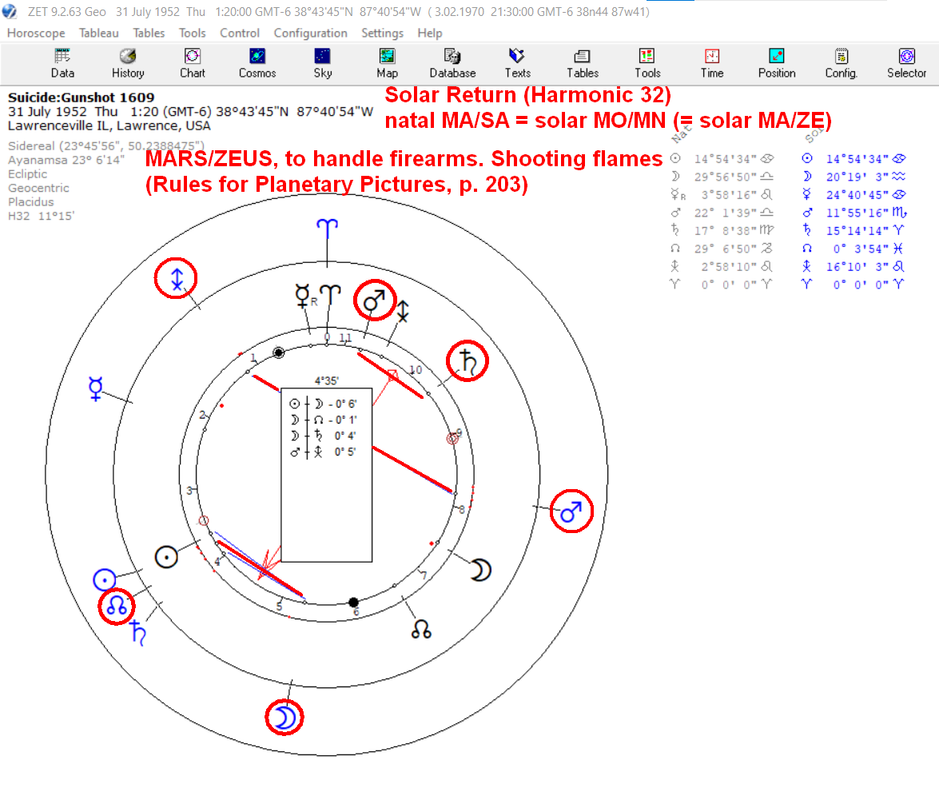Click the Mars-Zeus aspect row 0° 5'
Image resolution: width=939 pixels, height=800 pixels.
coord(323,452)
